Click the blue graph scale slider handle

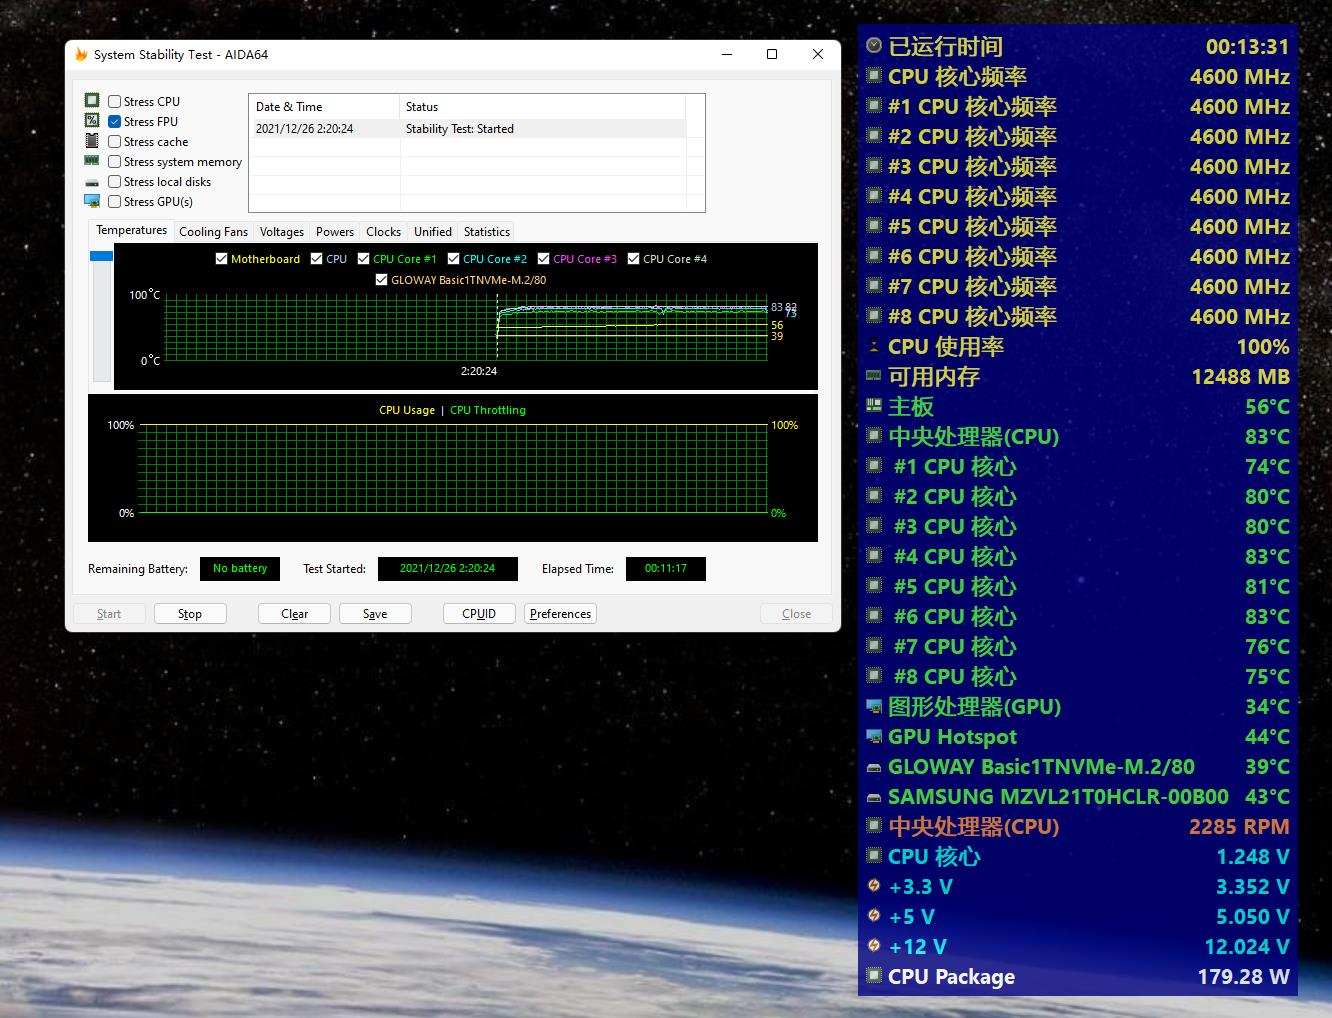click(101, 256)
